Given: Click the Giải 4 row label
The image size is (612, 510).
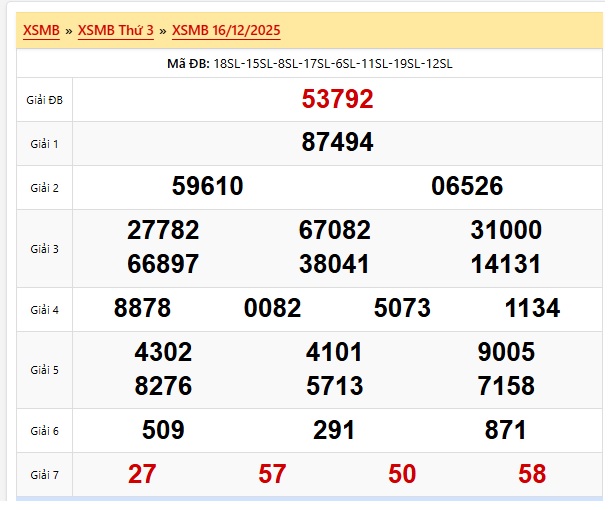Looking at the screenshot, I should click(x=45, y=310).
